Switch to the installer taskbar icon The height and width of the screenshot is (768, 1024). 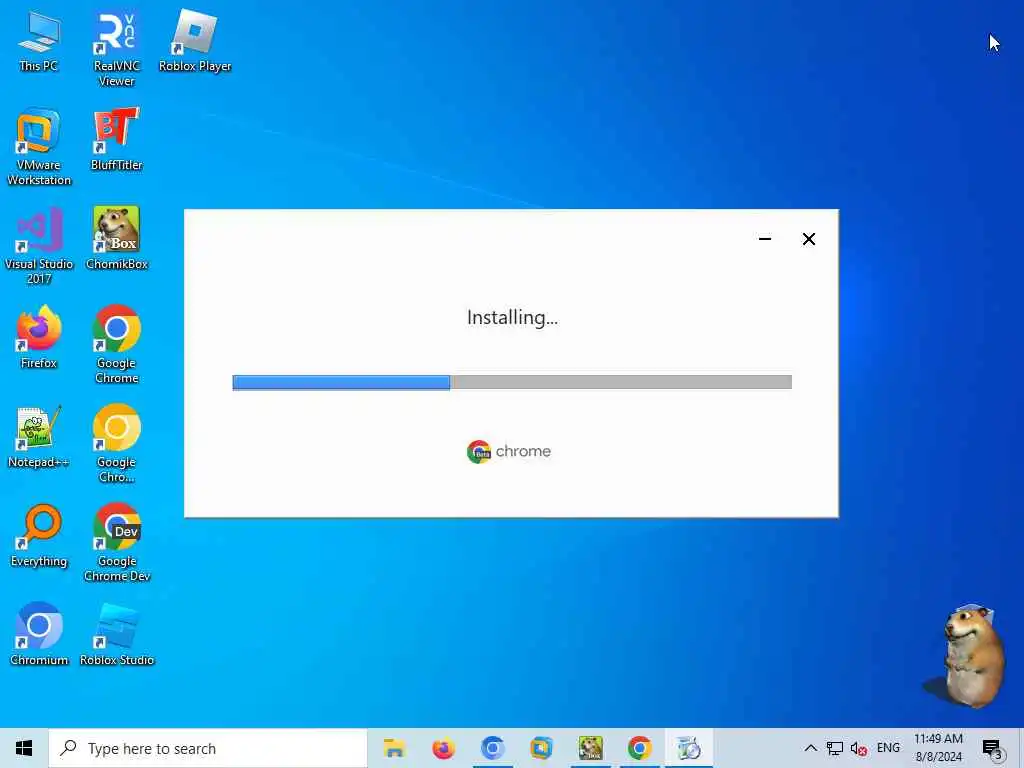688,748
